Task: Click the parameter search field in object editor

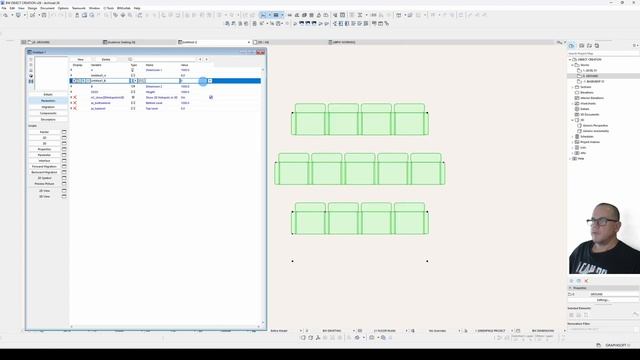Action: [x=165, y=59]
